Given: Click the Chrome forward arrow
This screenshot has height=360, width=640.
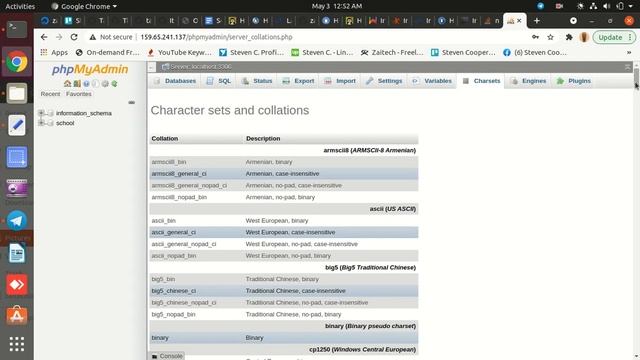Looking at the screenshot, I should coord(59,37).
